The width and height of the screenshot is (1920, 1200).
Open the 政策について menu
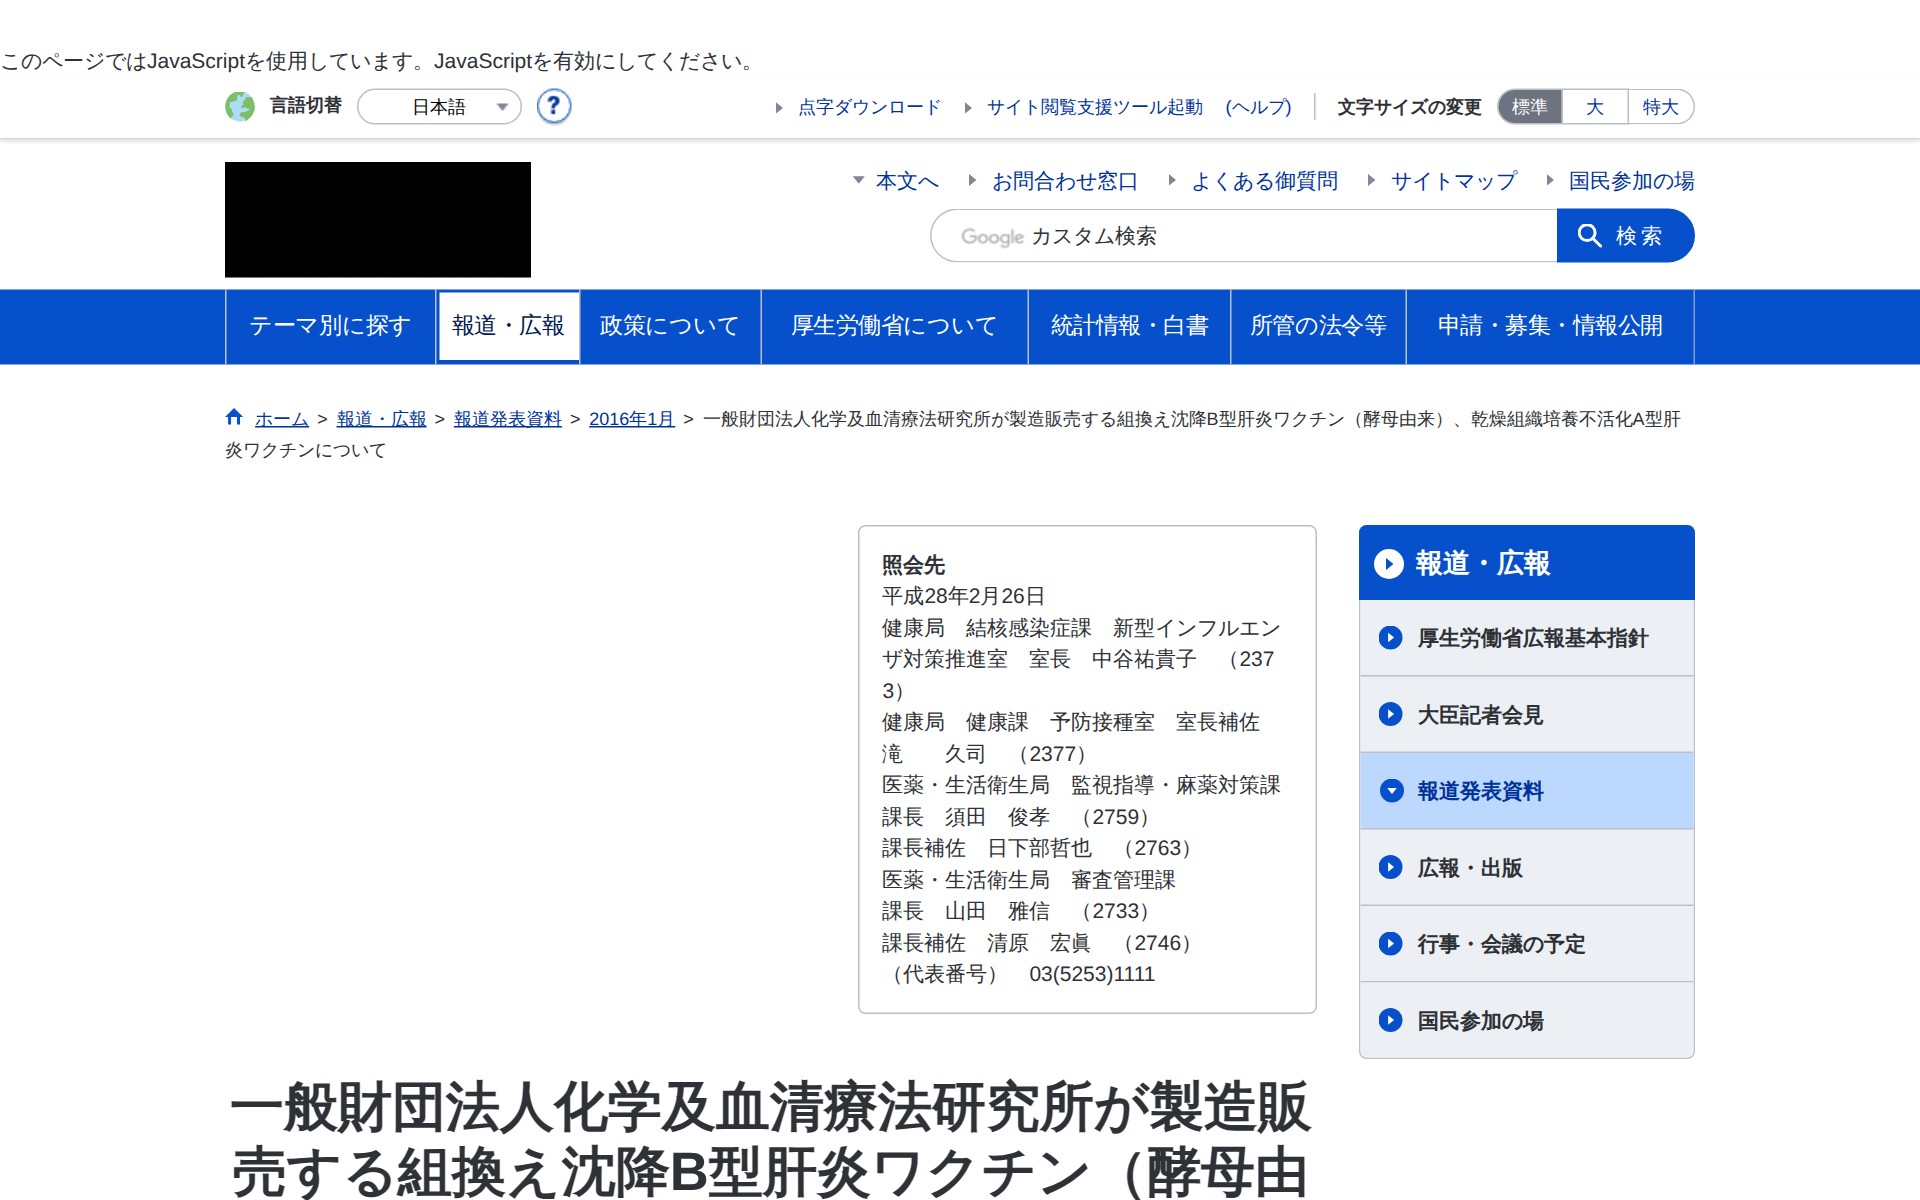pyautogui.click(x=669, y=326)
